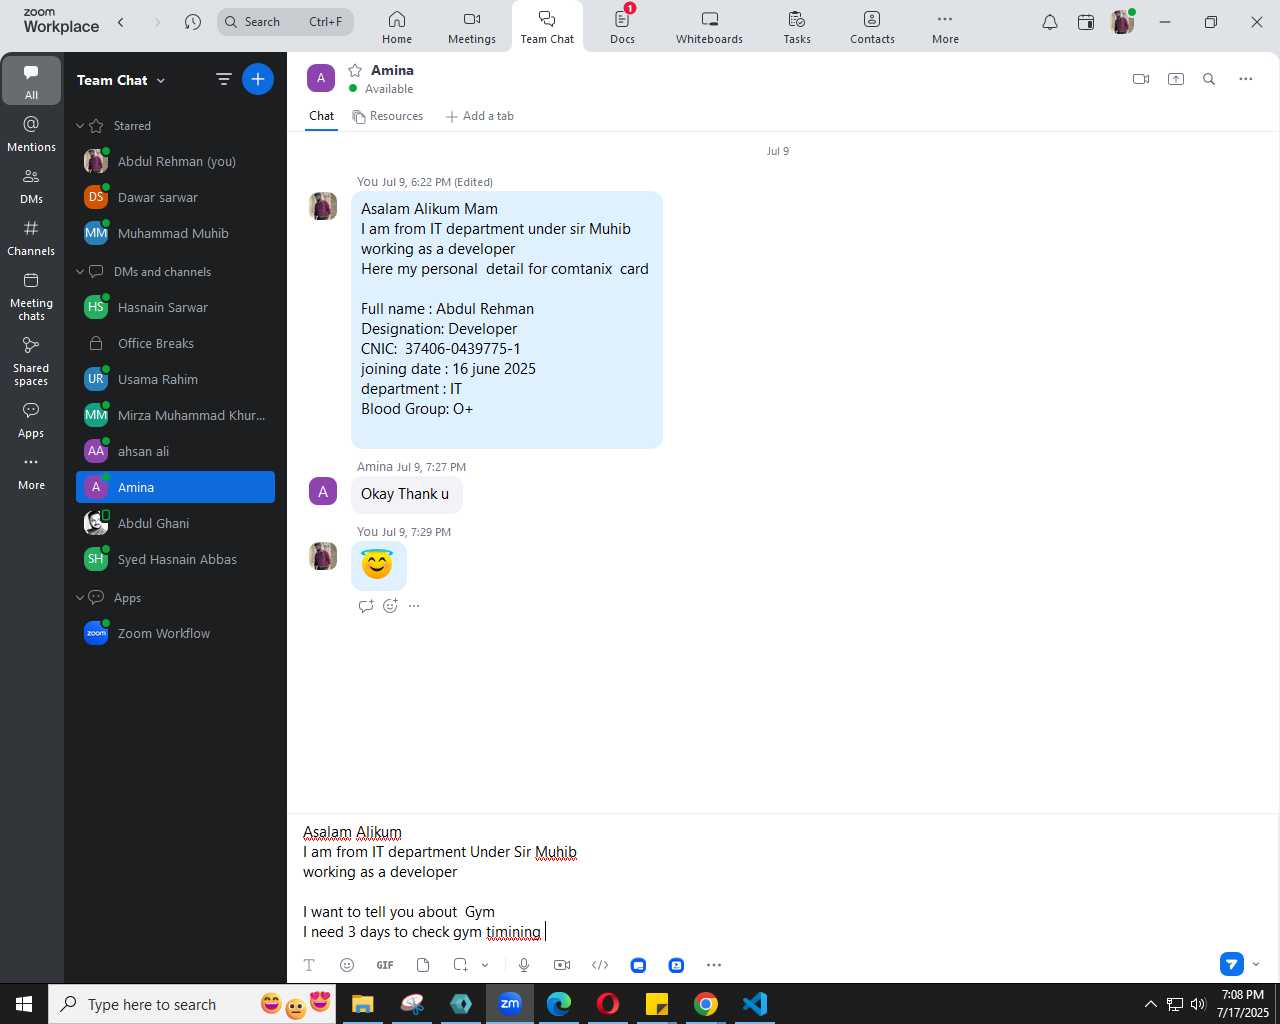Open more actions for emoji message
Image resolution: width=1280 pixels, height=1024 pixels.
coord(414,606)
